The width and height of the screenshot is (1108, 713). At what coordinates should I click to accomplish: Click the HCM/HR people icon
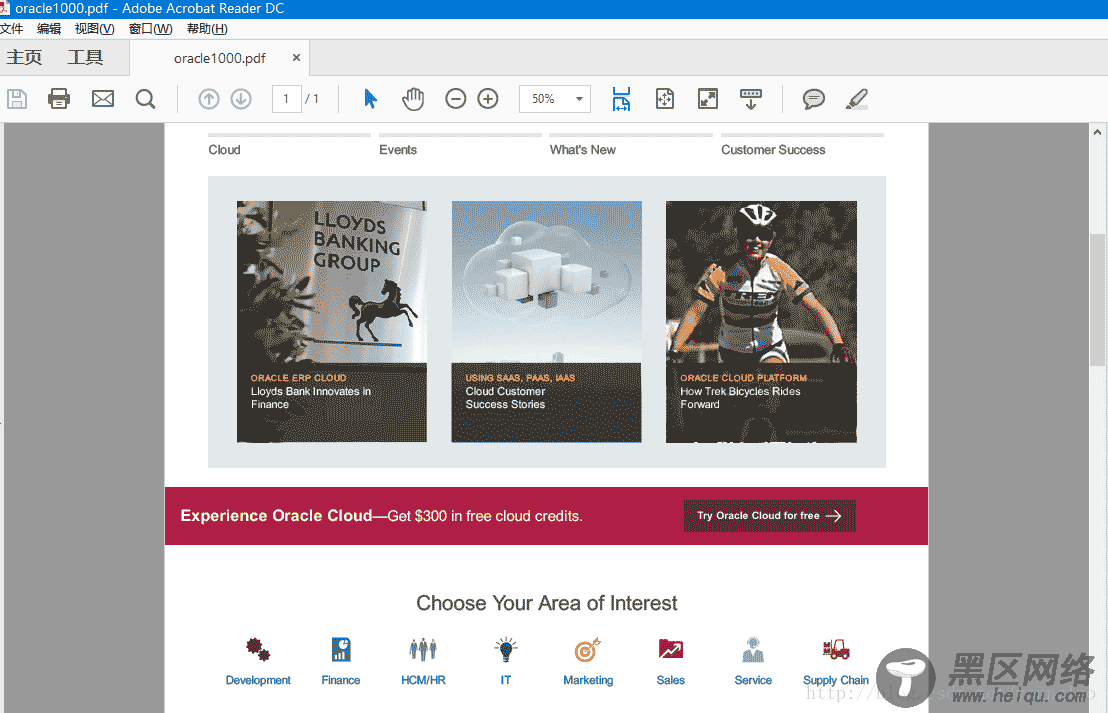tap(423, 649)
